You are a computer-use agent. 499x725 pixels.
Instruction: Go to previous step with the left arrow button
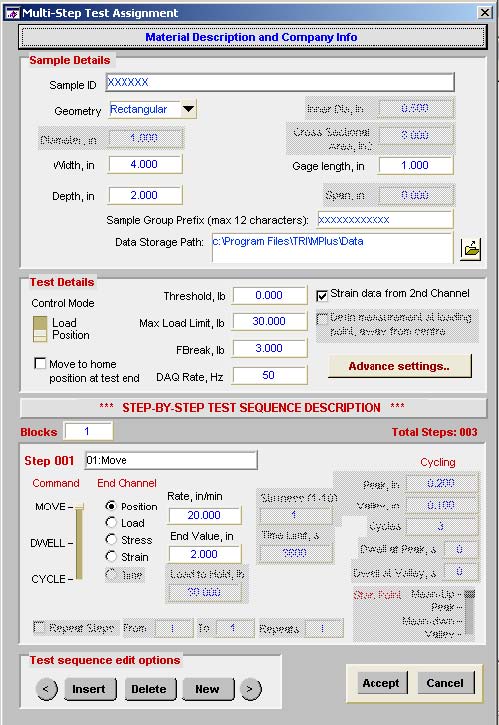tap(46, 689)
